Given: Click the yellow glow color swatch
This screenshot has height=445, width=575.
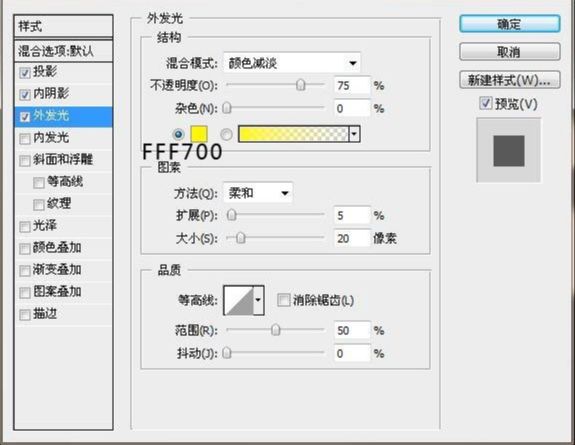Looking at the screenshot, I should [x=199, y=134].
